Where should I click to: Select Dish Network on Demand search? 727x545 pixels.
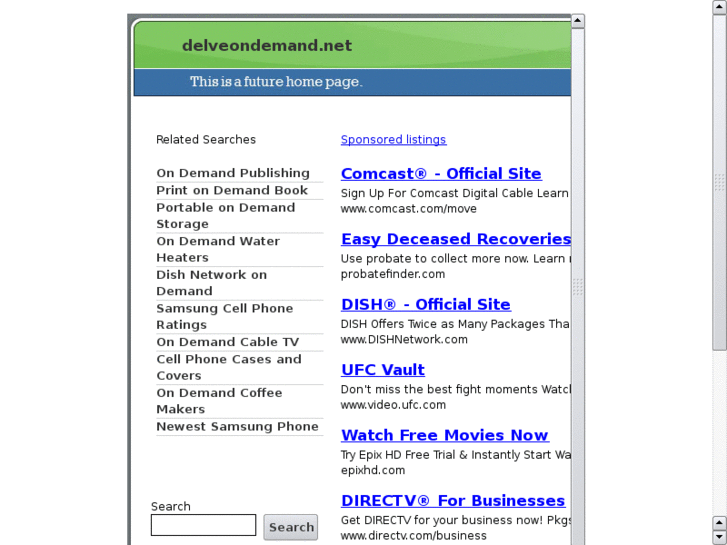coord(211,283)
